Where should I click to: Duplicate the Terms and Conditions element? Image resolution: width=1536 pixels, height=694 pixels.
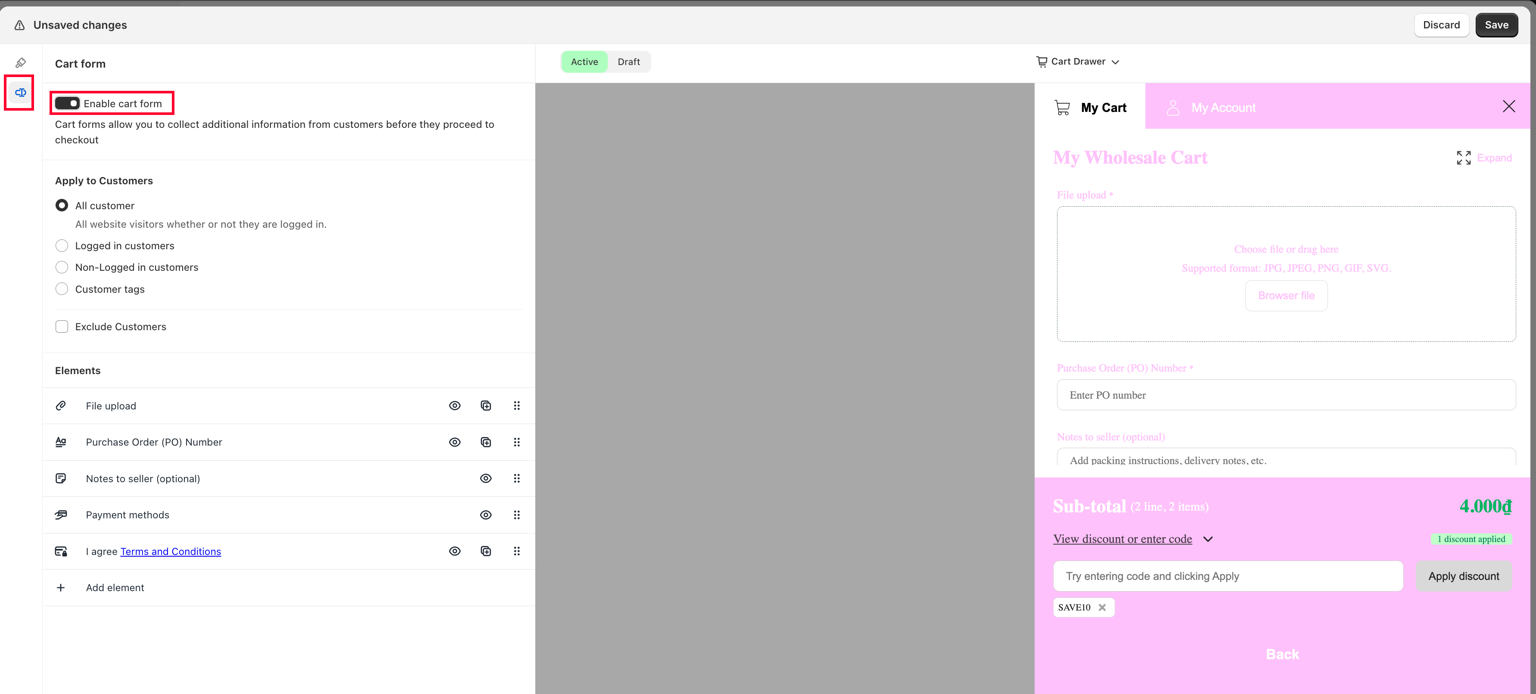(x=486, y=551)
